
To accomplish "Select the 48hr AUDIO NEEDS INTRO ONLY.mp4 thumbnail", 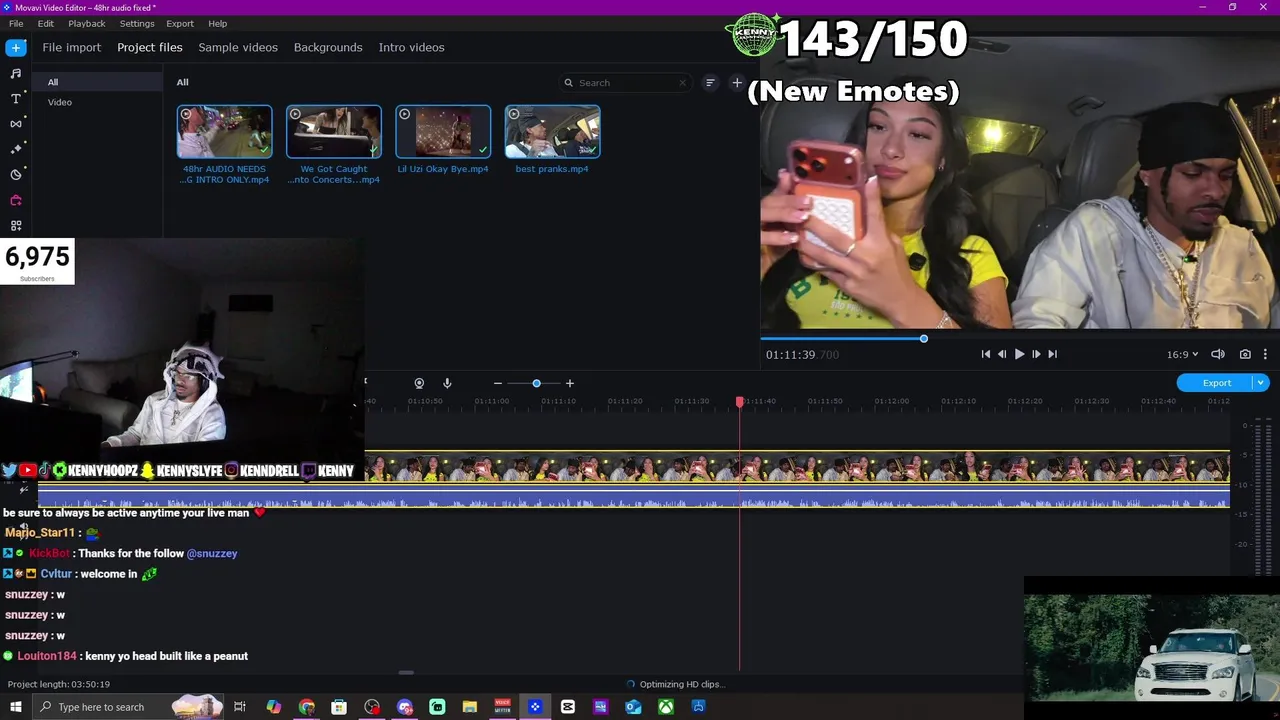I will point(224,132).
